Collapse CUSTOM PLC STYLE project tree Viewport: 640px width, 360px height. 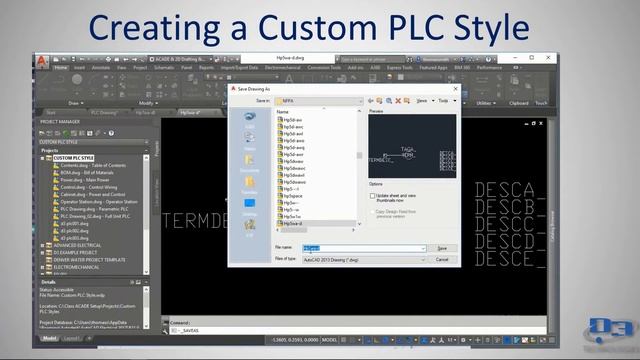coord(42,158)
